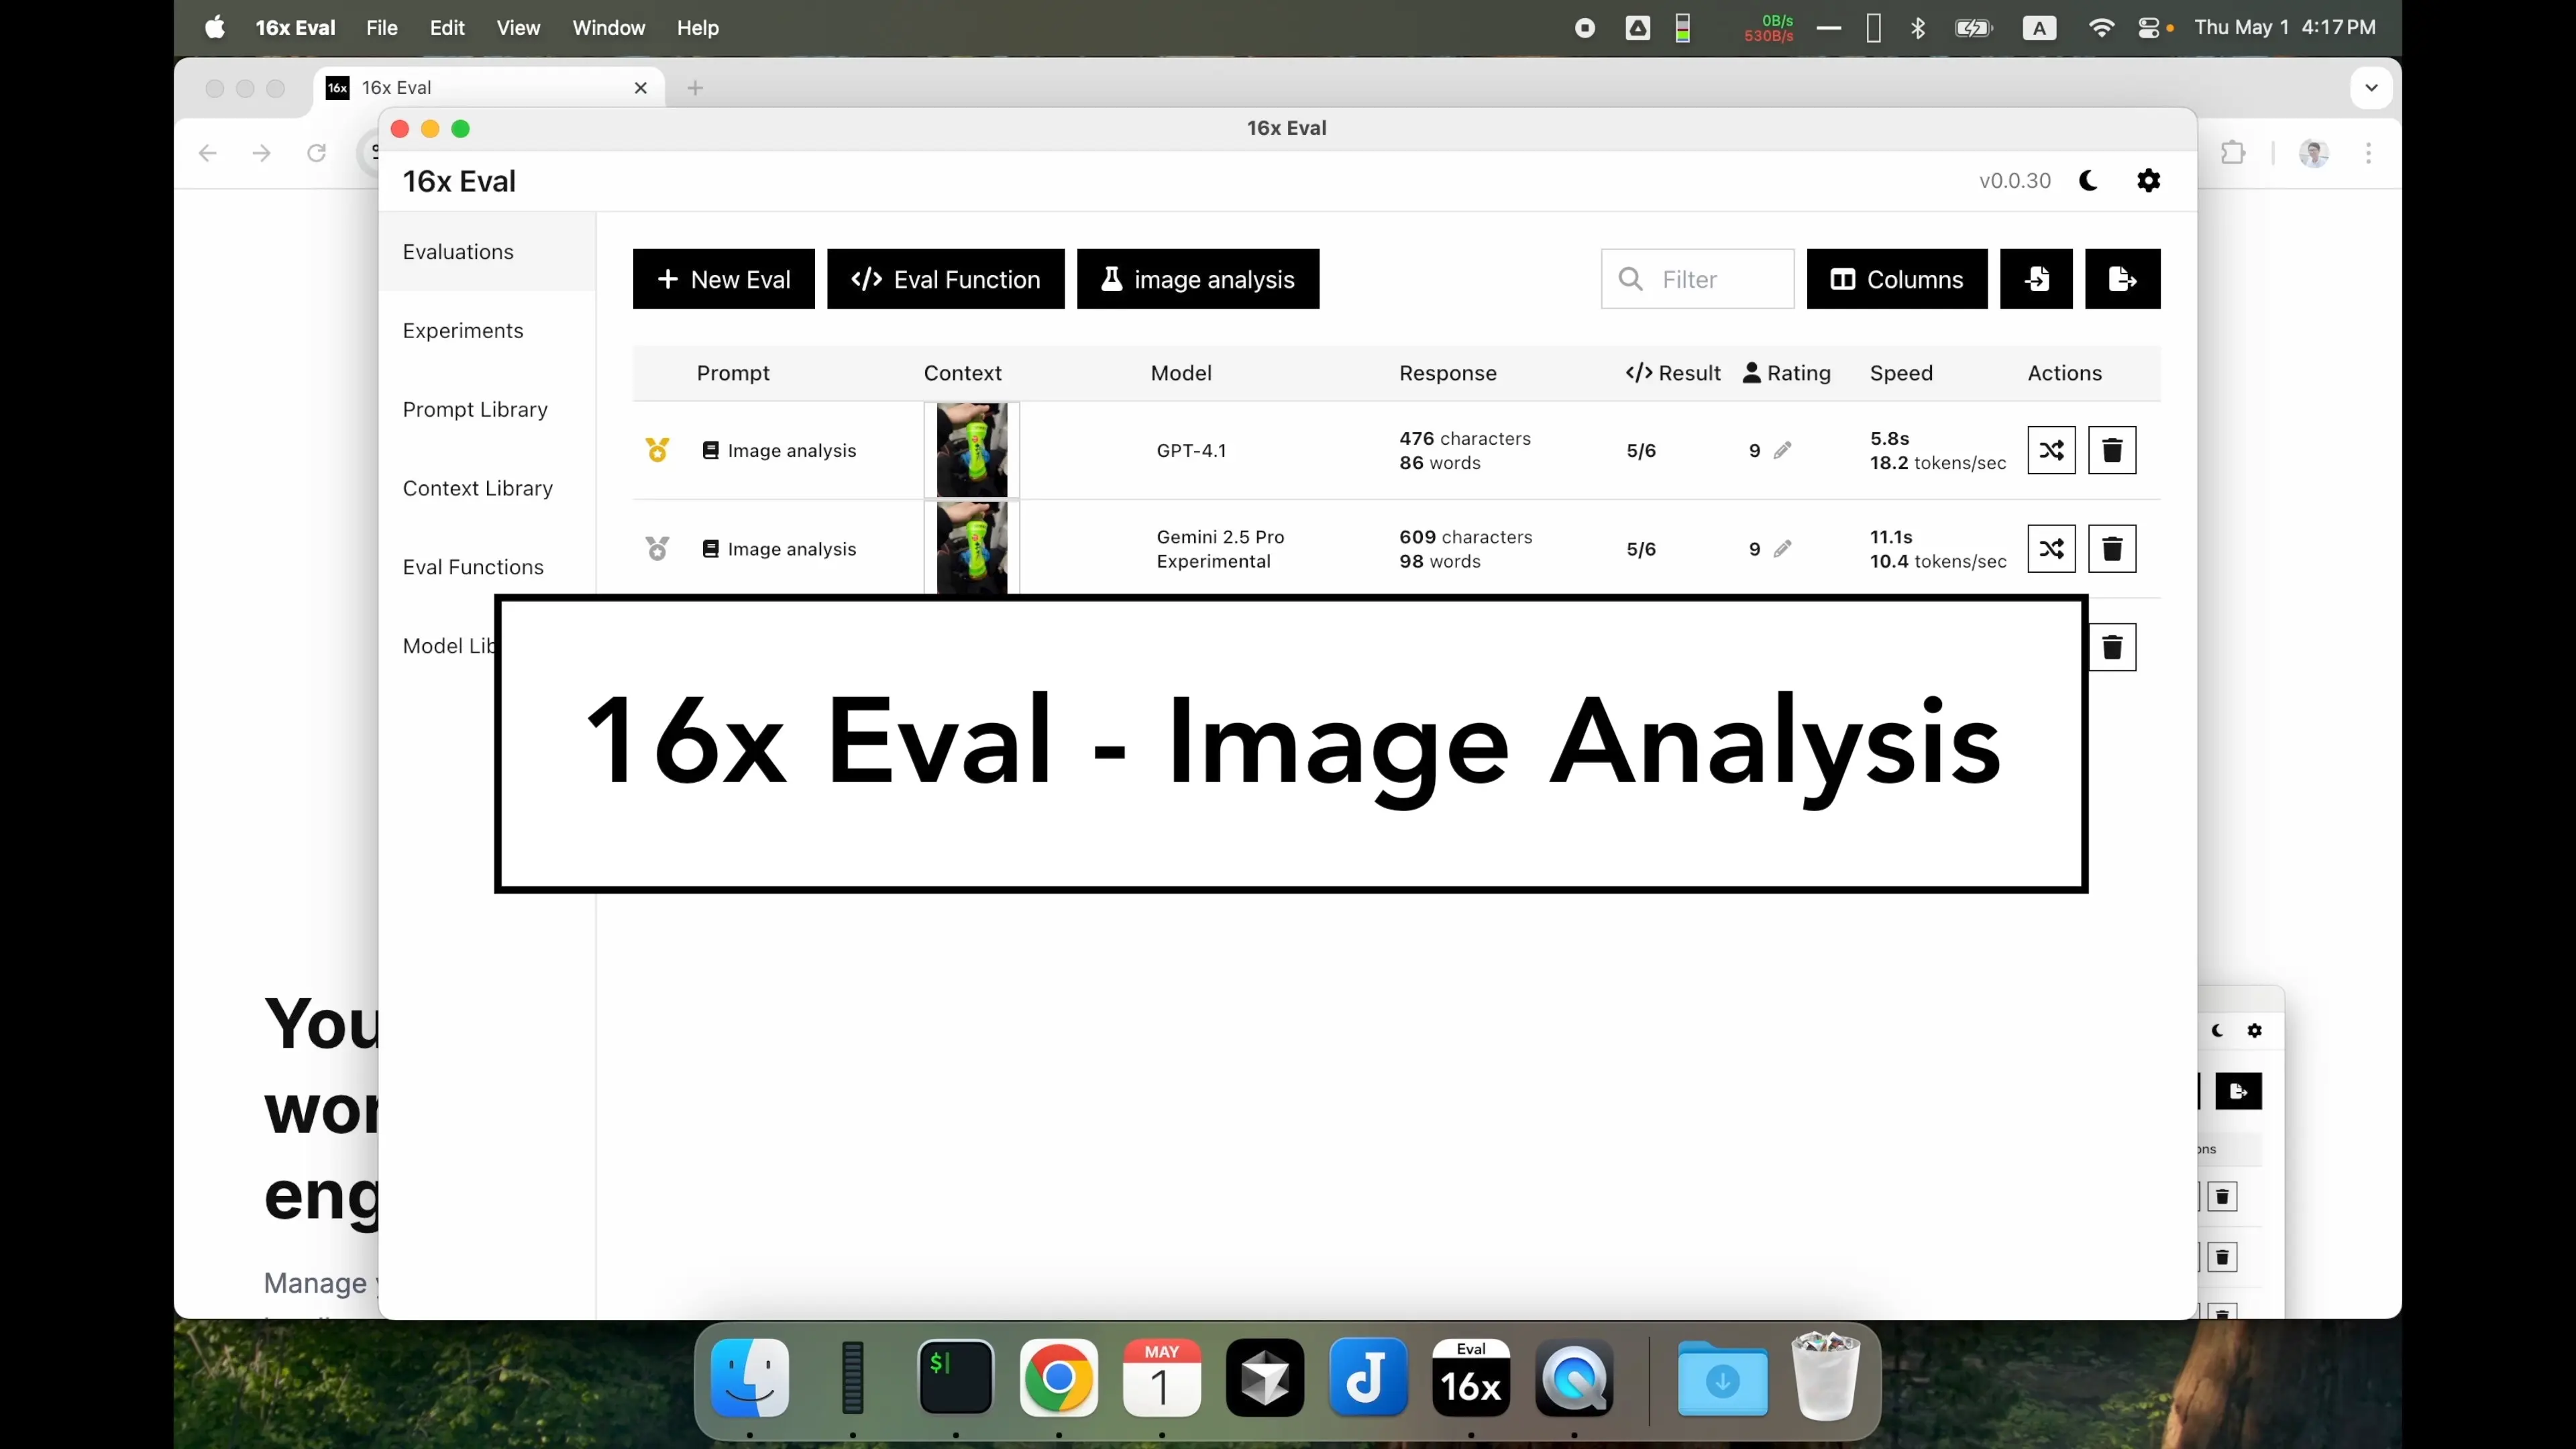The height and width of the screenshot is (1449, 2576).
Task: Open Wi-Fi status in menu bar
Action: (2101, 28)
